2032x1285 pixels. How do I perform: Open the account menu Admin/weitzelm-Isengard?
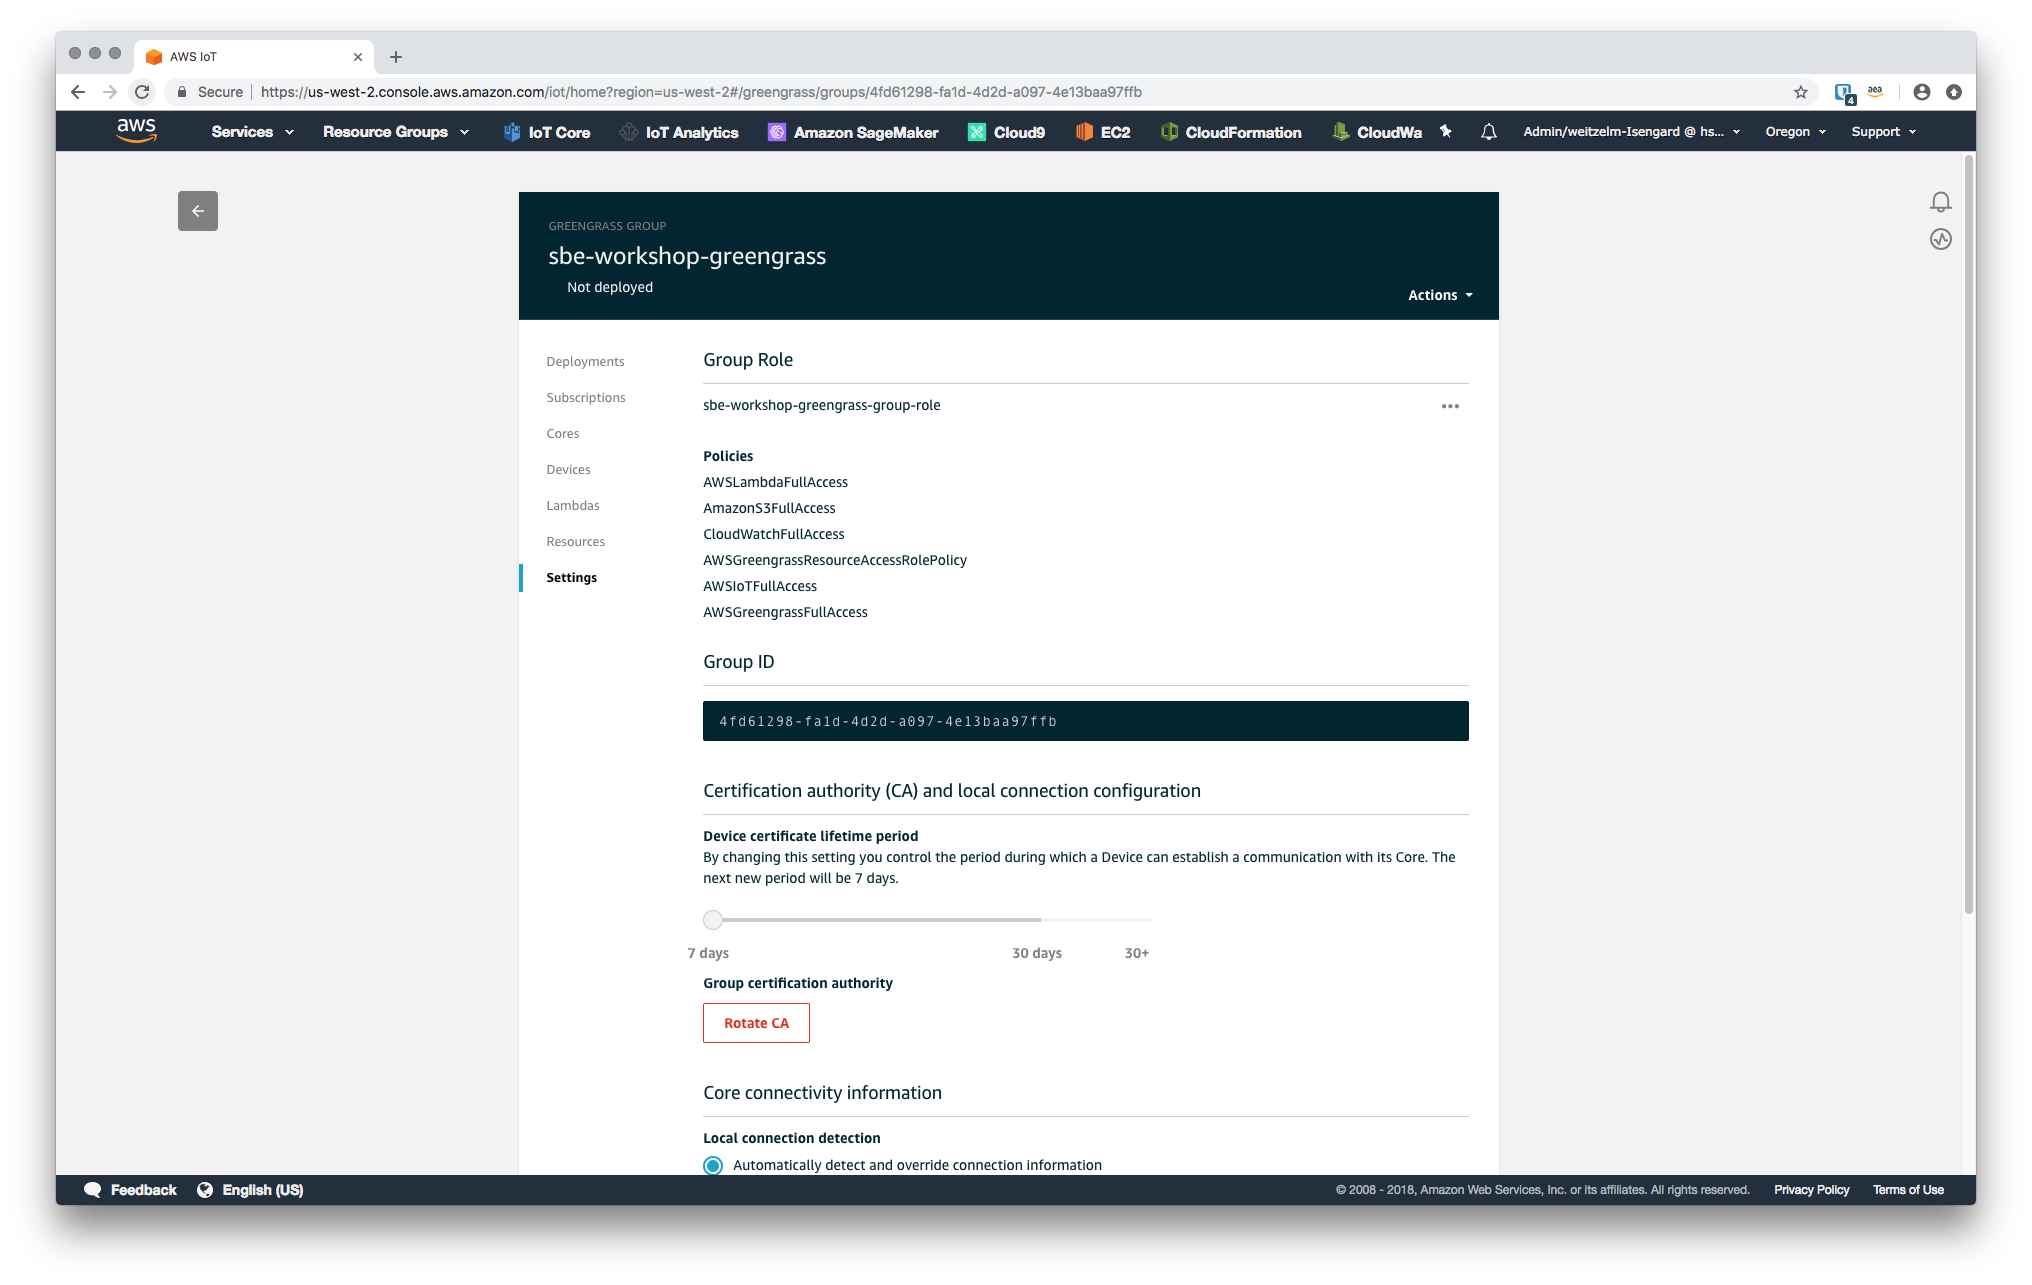click(1632, 132)
